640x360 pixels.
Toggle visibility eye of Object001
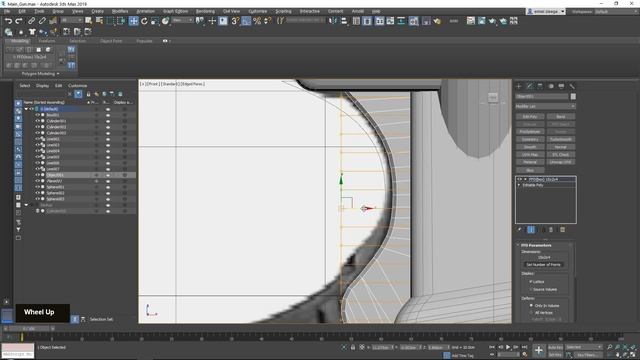38,175
